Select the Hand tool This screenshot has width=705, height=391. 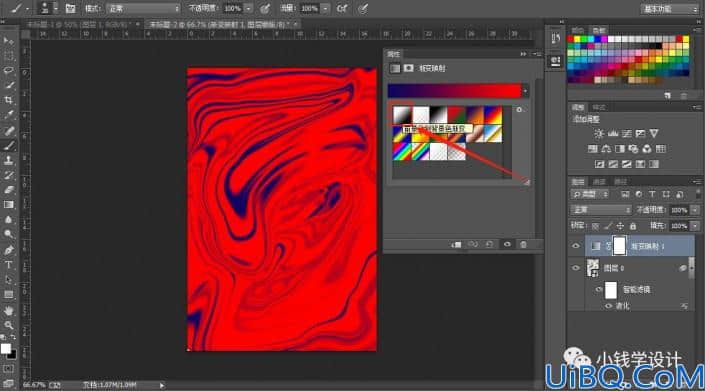tap(8, 310)
